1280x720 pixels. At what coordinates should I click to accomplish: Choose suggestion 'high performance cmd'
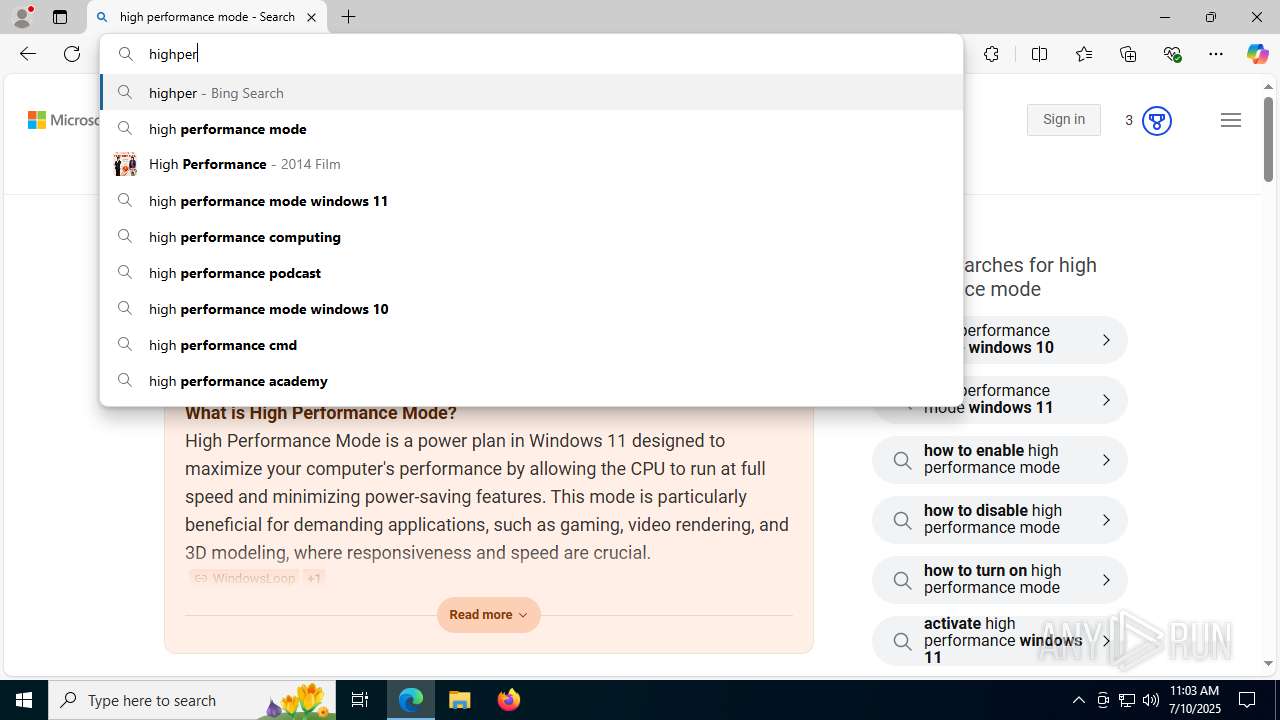coord(531,344)
